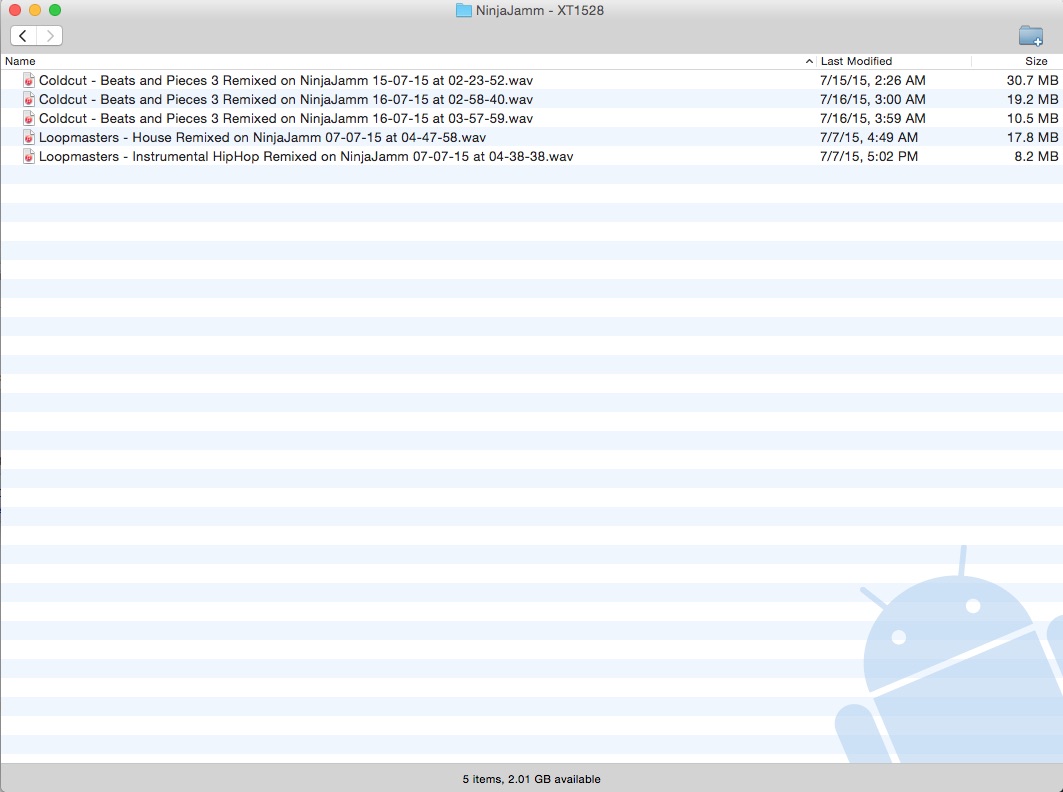Click the file icon for the Loopmasters Instrumental HipHop file

[29, 156]
